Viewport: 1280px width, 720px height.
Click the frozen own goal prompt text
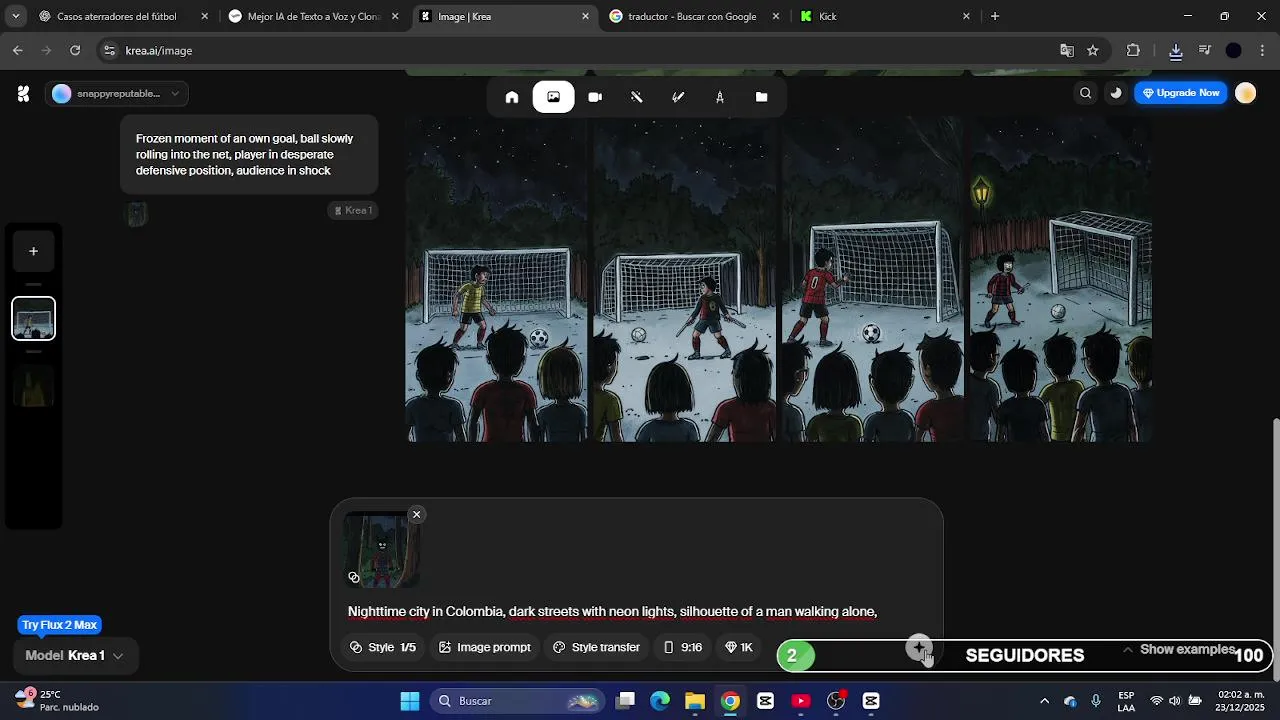point(245,155)
